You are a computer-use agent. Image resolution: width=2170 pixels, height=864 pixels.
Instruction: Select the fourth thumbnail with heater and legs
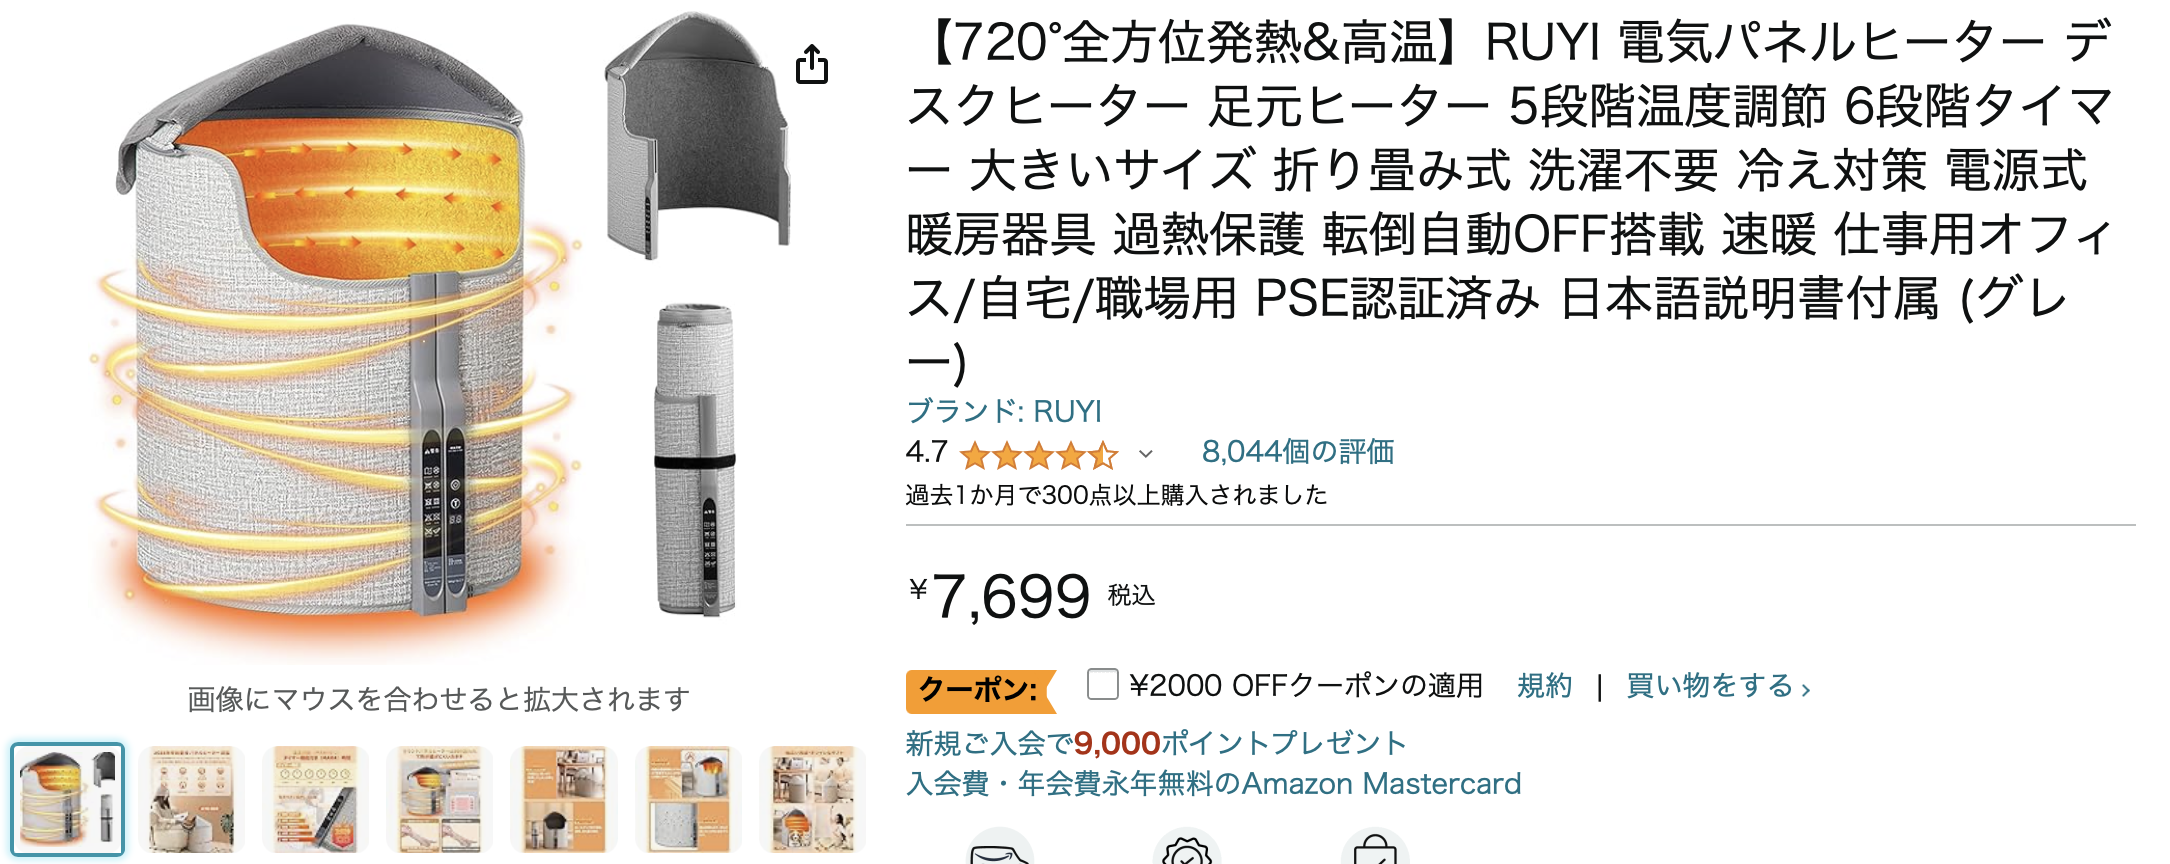point(440,799)
